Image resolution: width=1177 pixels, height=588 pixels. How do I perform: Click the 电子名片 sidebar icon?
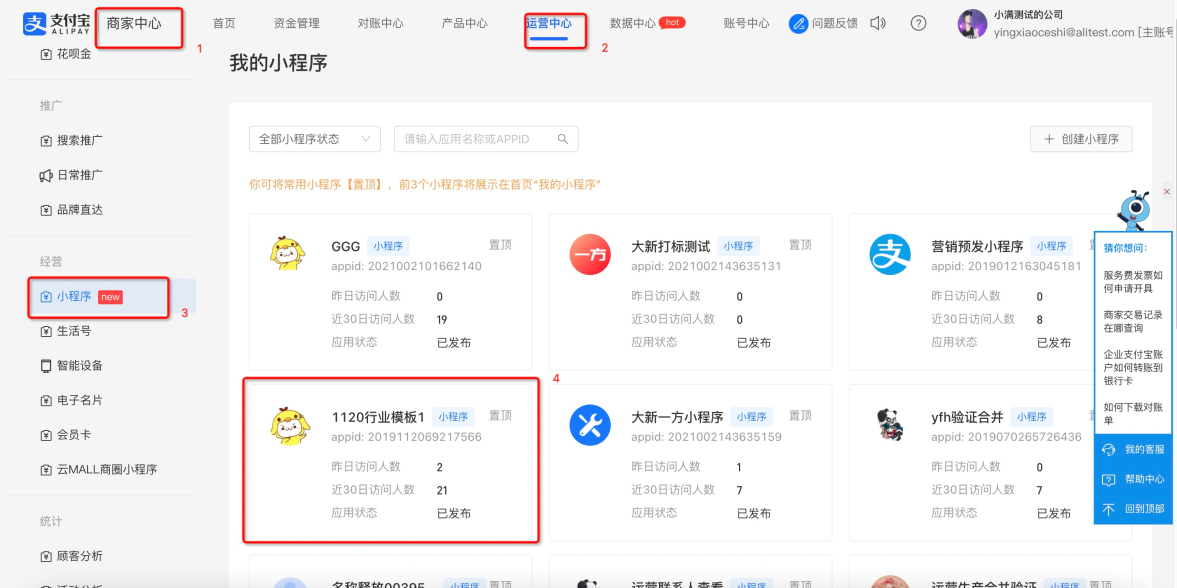pos(46,400)
